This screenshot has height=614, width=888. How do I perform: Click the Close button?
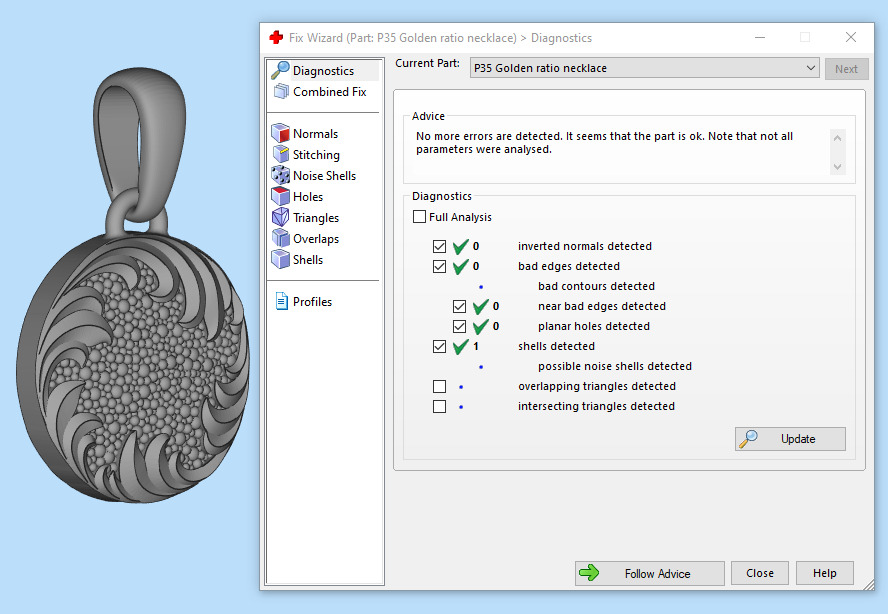759,573
